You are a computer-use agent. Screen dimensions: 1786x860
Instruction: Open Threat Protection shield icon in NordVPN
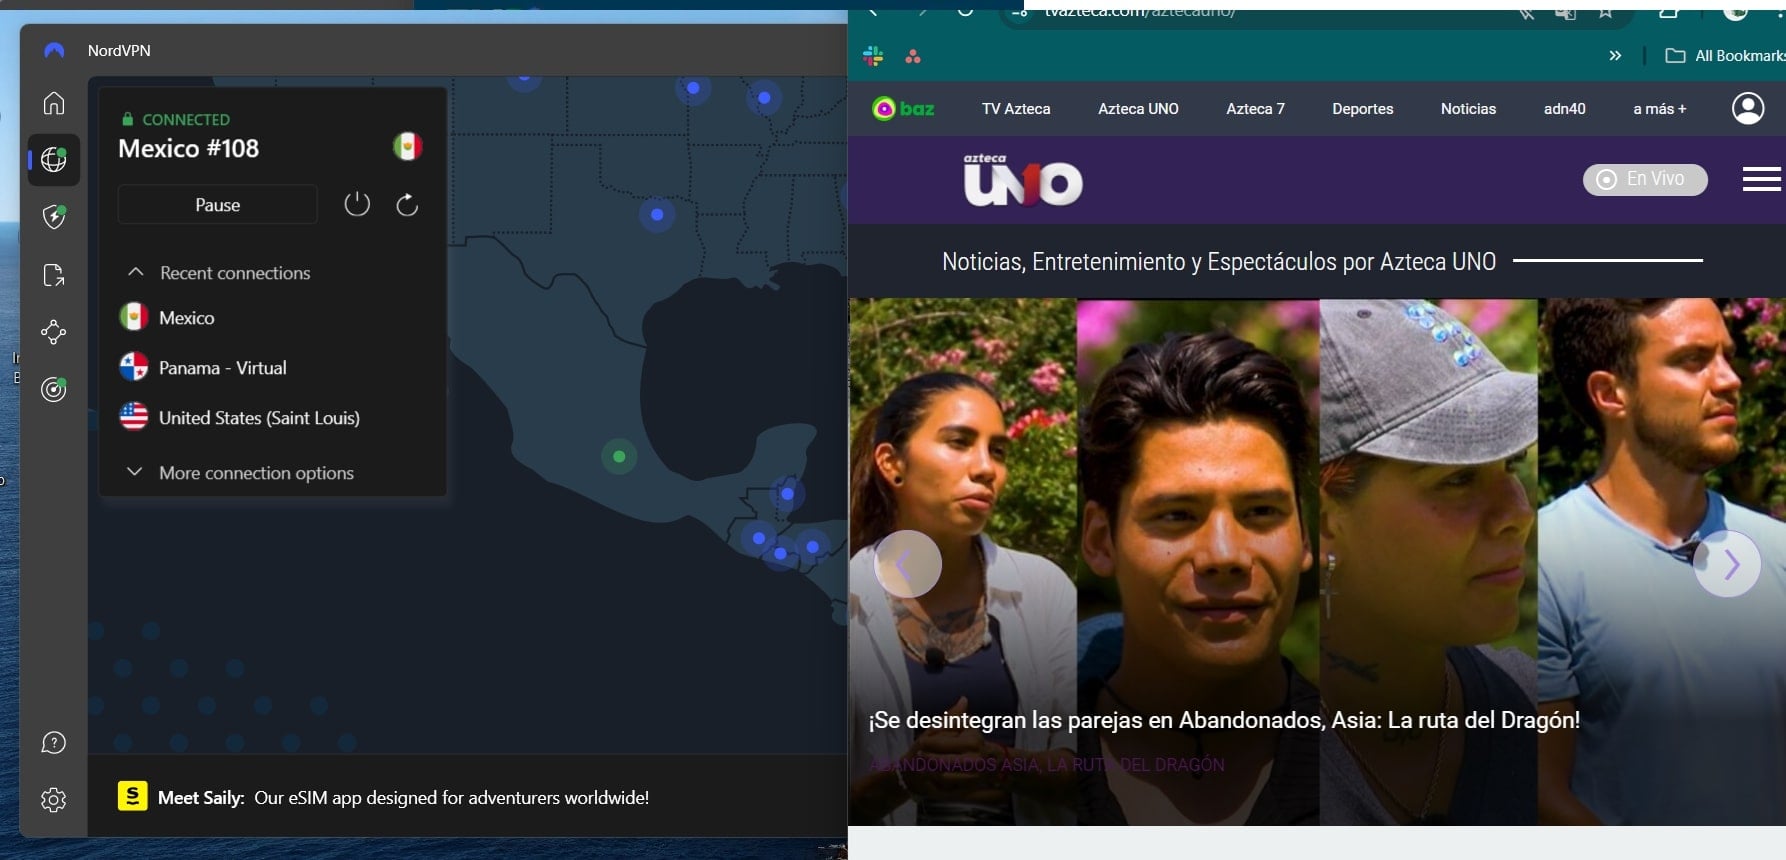click(x=54, y=217)
